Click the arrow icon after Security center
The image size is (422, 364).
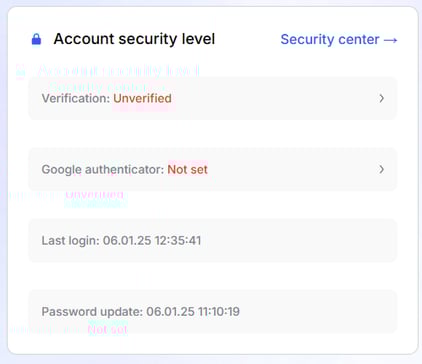pos(390,40)
